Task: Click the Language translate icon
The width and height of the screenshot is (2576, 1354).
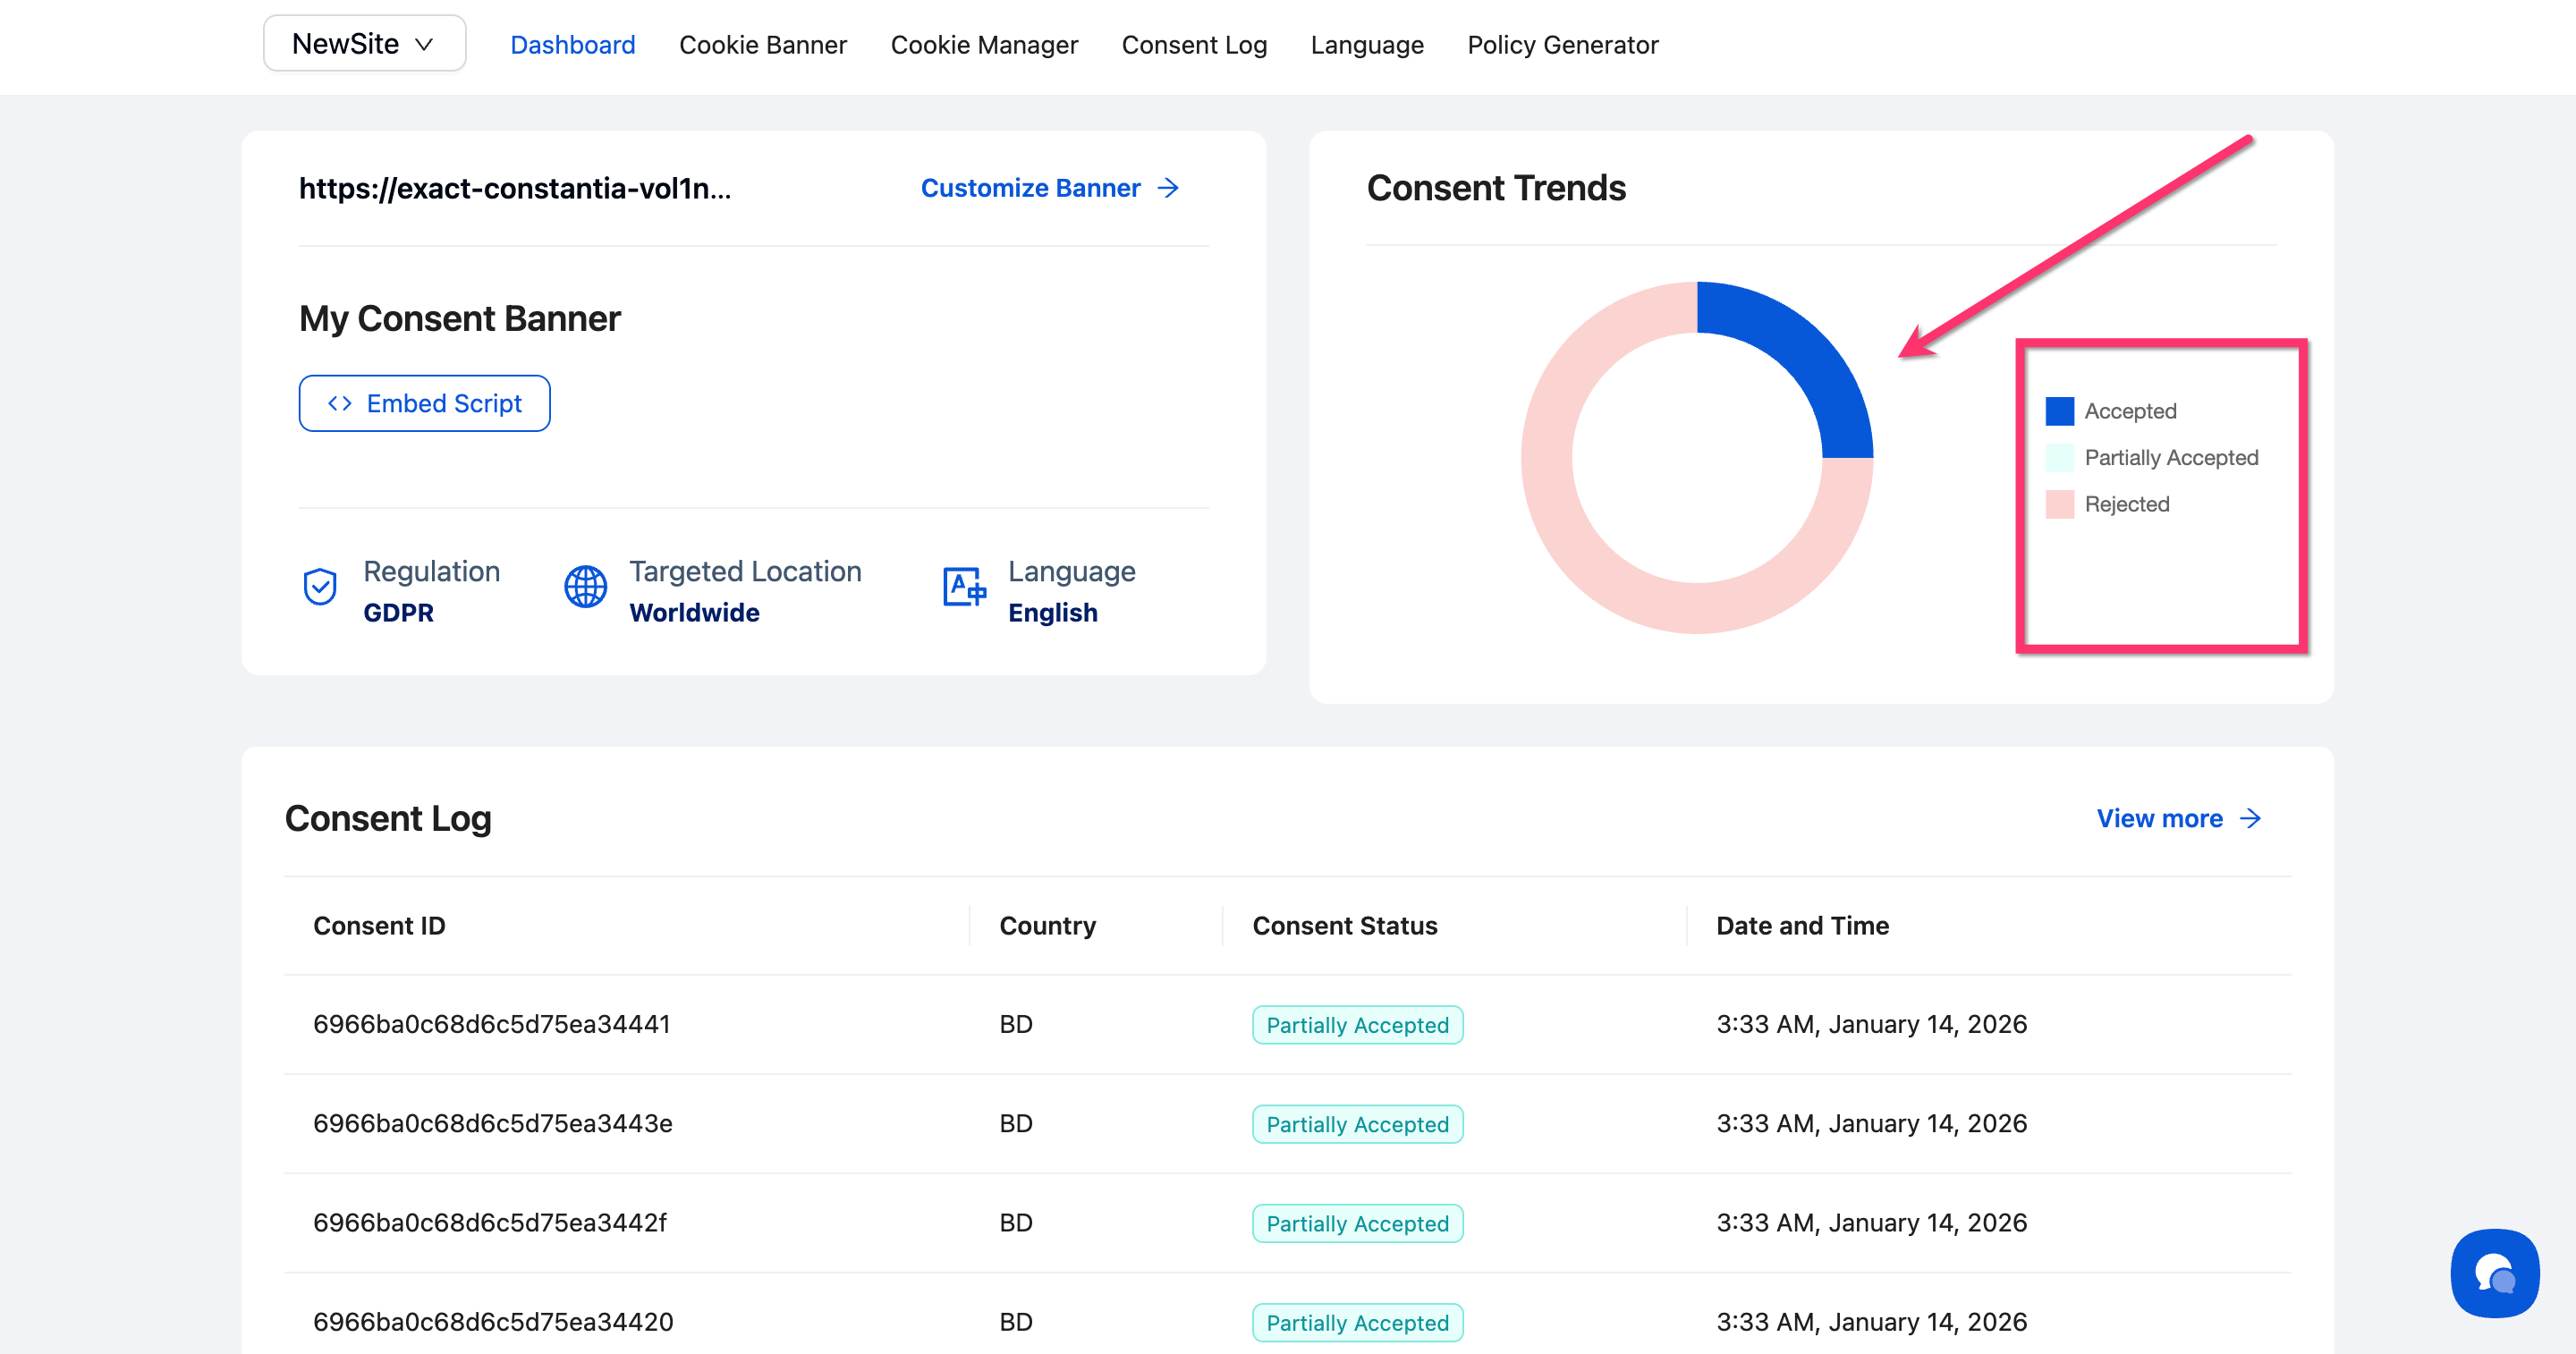Action: coord(964,586)
